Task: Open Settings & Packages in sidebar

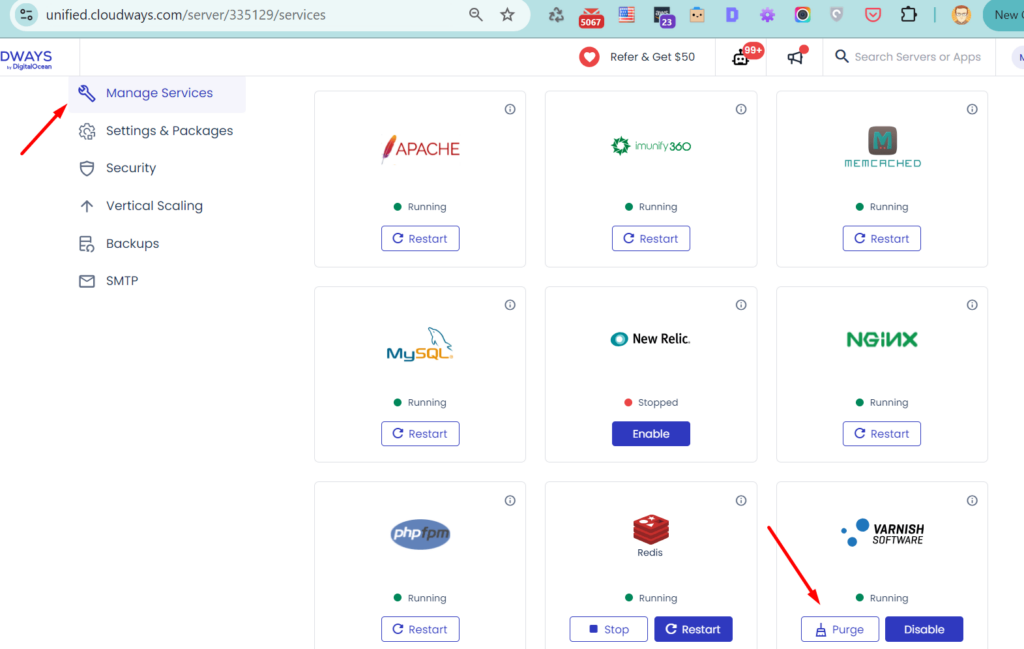Action: [x=169, y=131]
